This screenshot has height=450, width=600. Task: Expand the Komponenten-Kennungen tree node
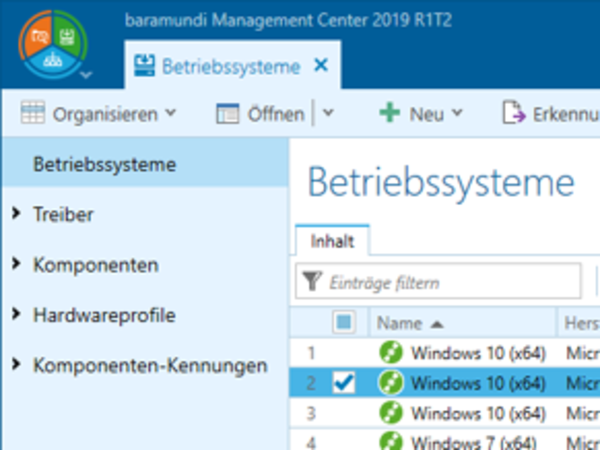(x=16, y=364)
